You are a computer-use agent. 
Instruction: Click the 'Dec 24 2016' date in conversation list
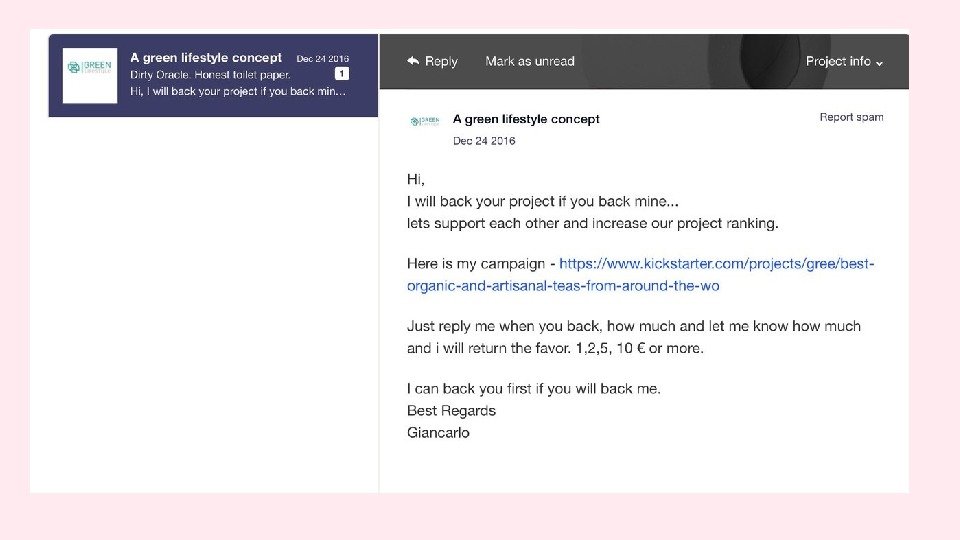[x=323, y=59]
